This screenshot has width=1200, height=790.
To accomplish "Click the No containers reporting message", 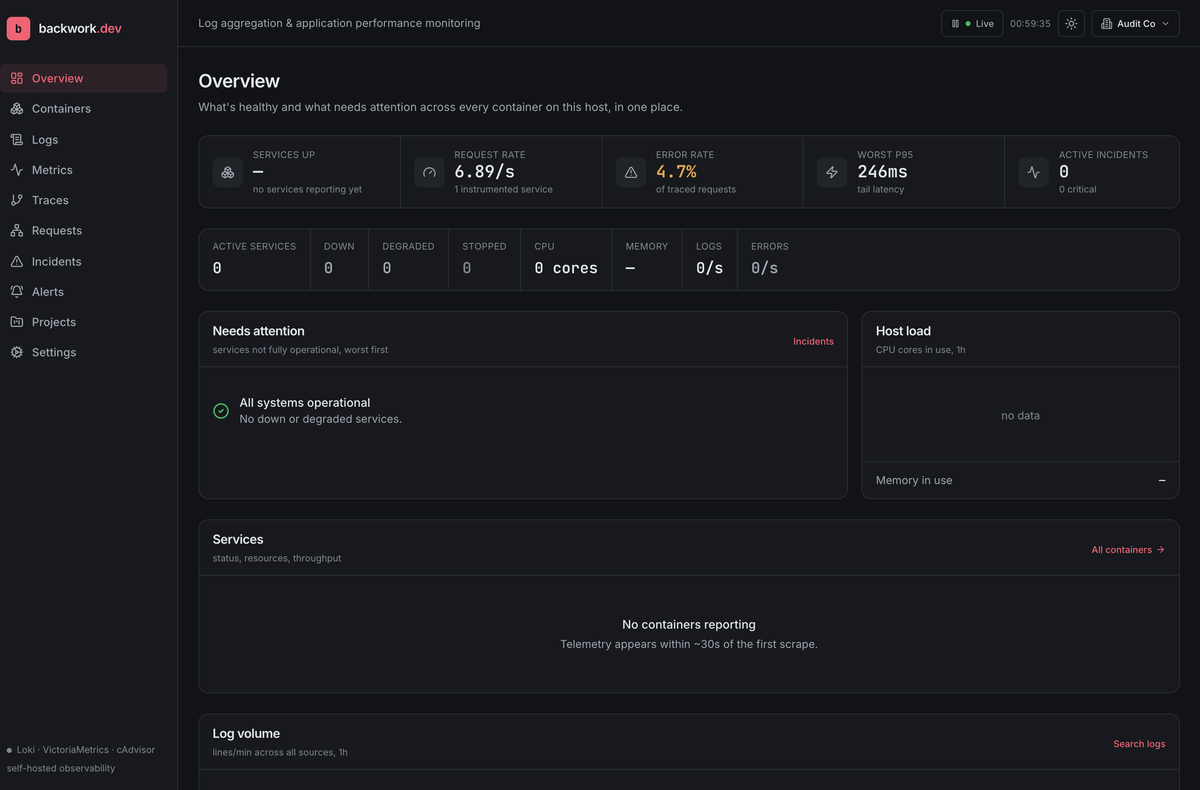I will (689, 625).
